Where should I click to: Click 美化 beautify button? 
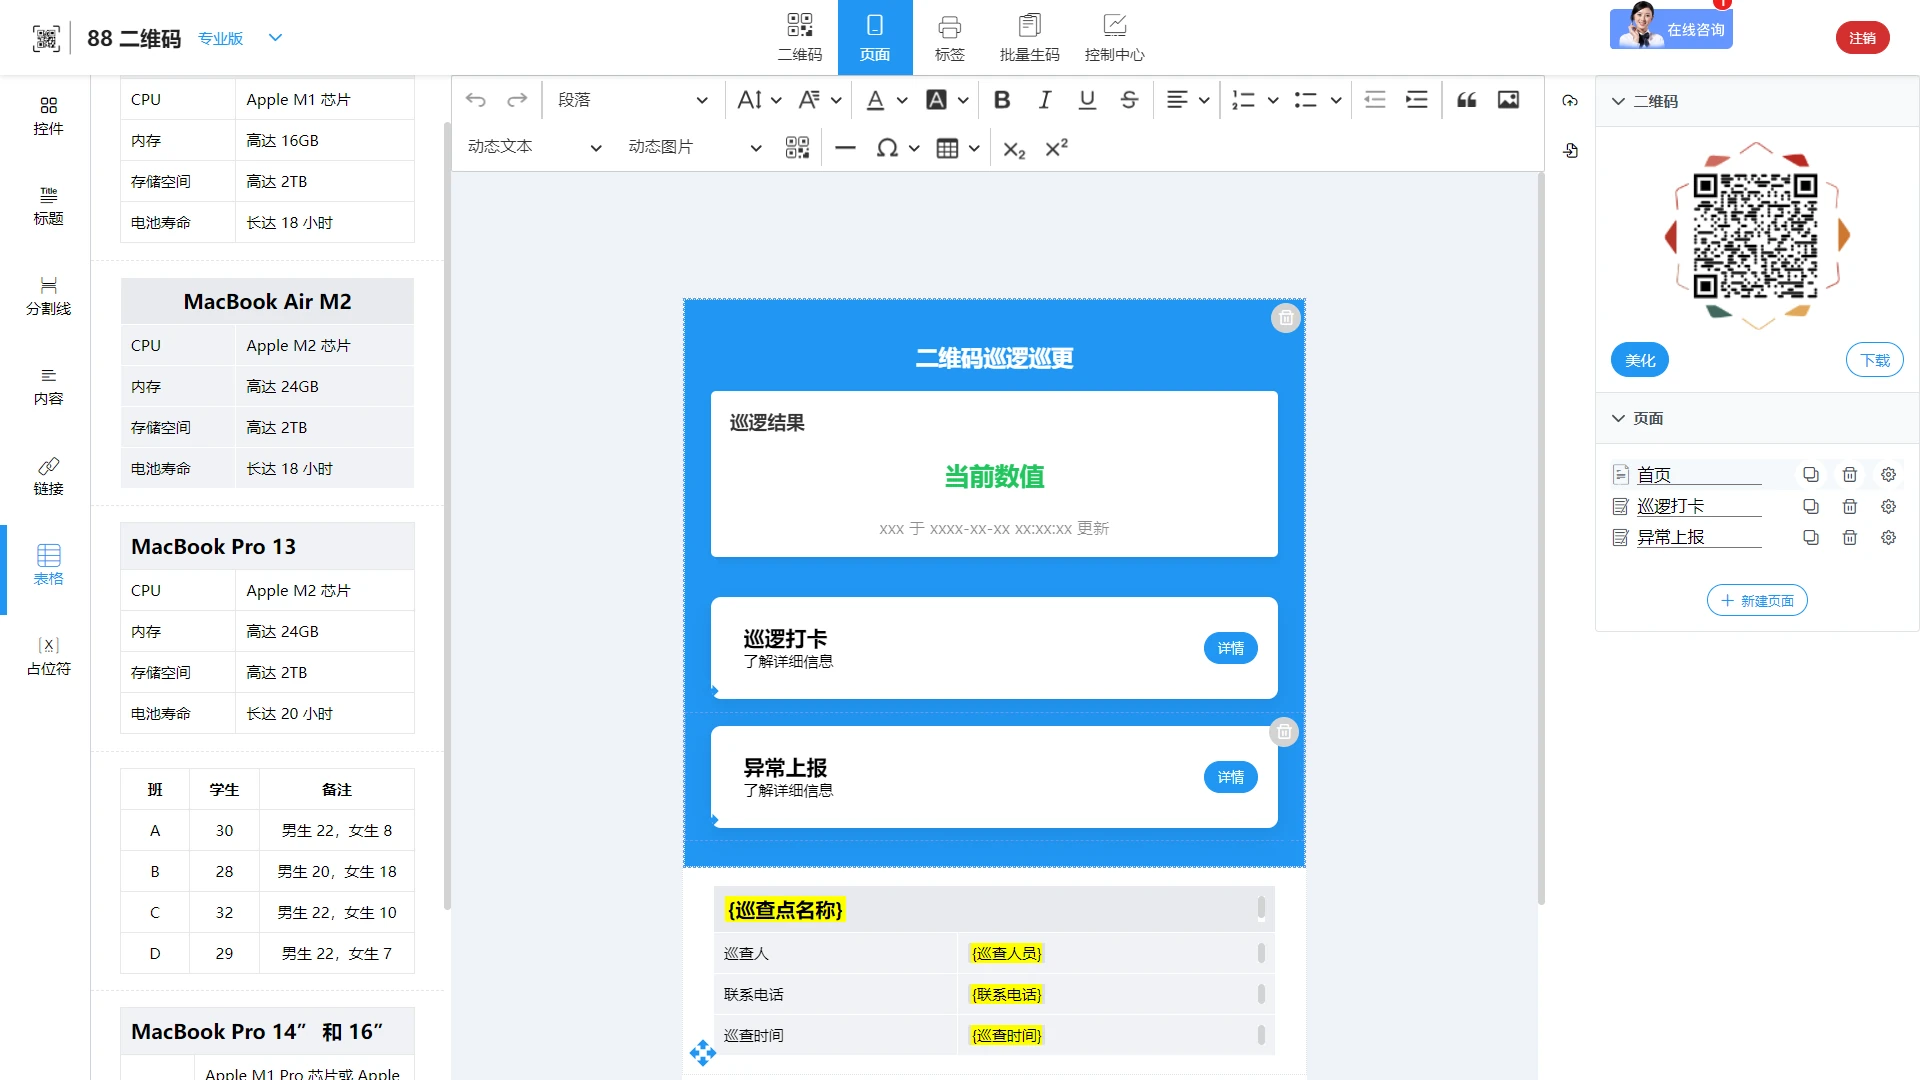coord(1640,360)
